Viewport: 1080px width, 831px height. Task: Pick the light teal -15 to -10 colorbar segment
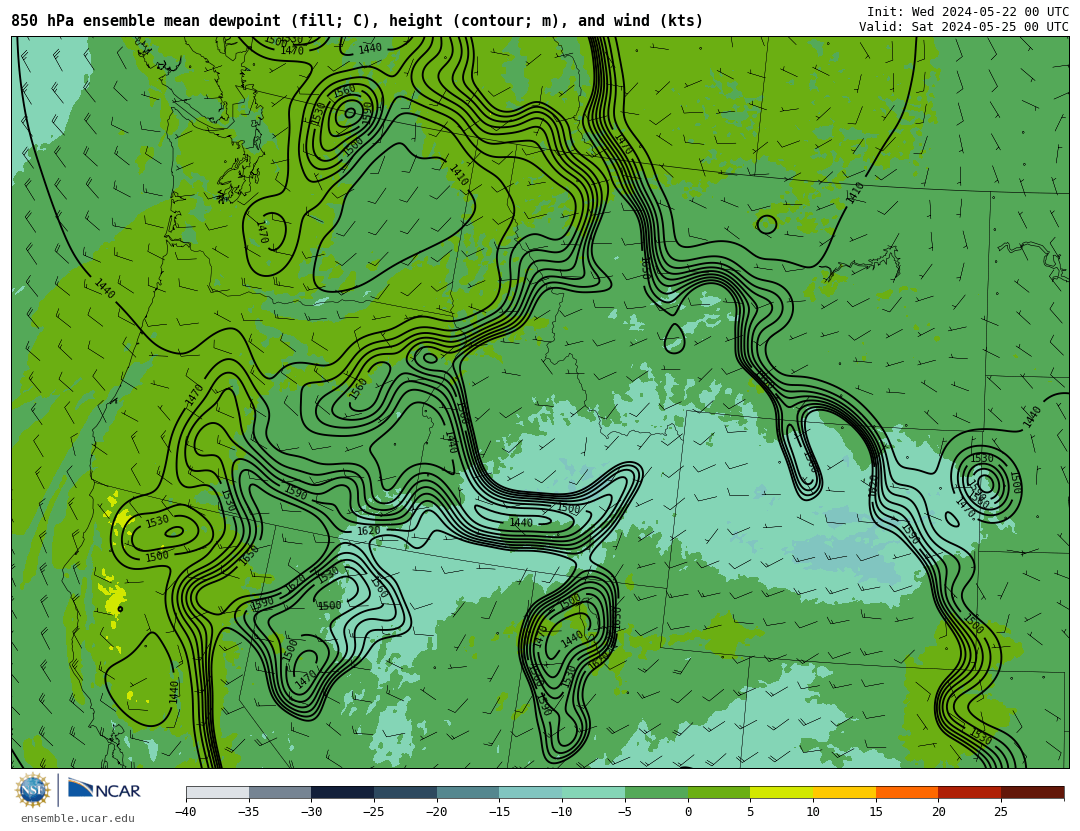(530, 792)
